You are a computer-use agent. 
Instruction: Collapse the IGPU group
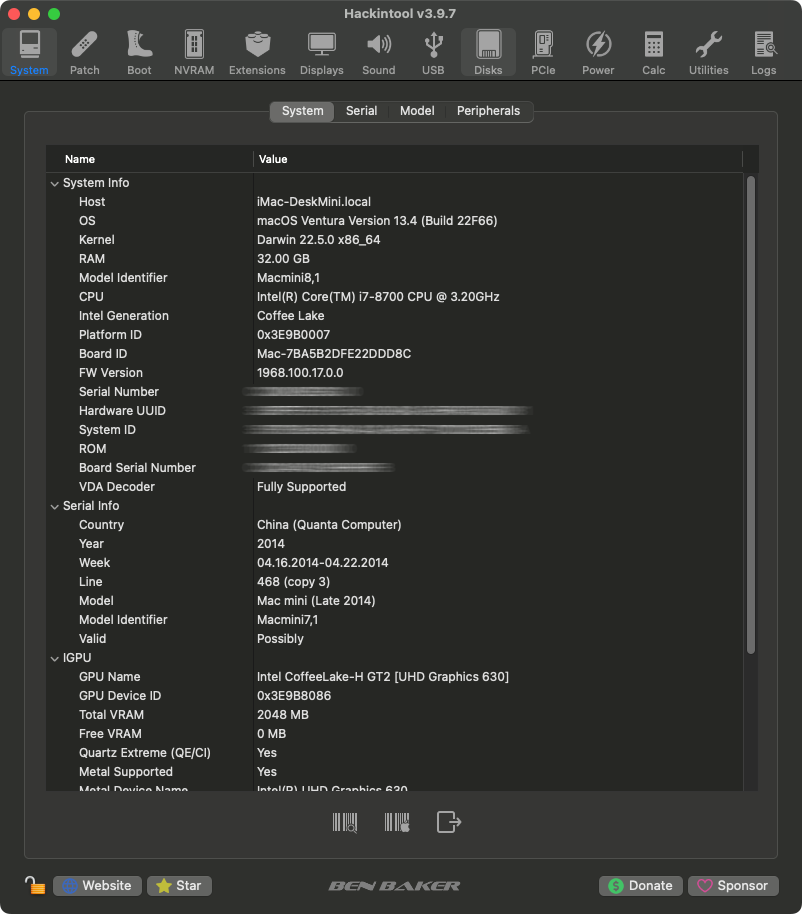coord(55,659)
